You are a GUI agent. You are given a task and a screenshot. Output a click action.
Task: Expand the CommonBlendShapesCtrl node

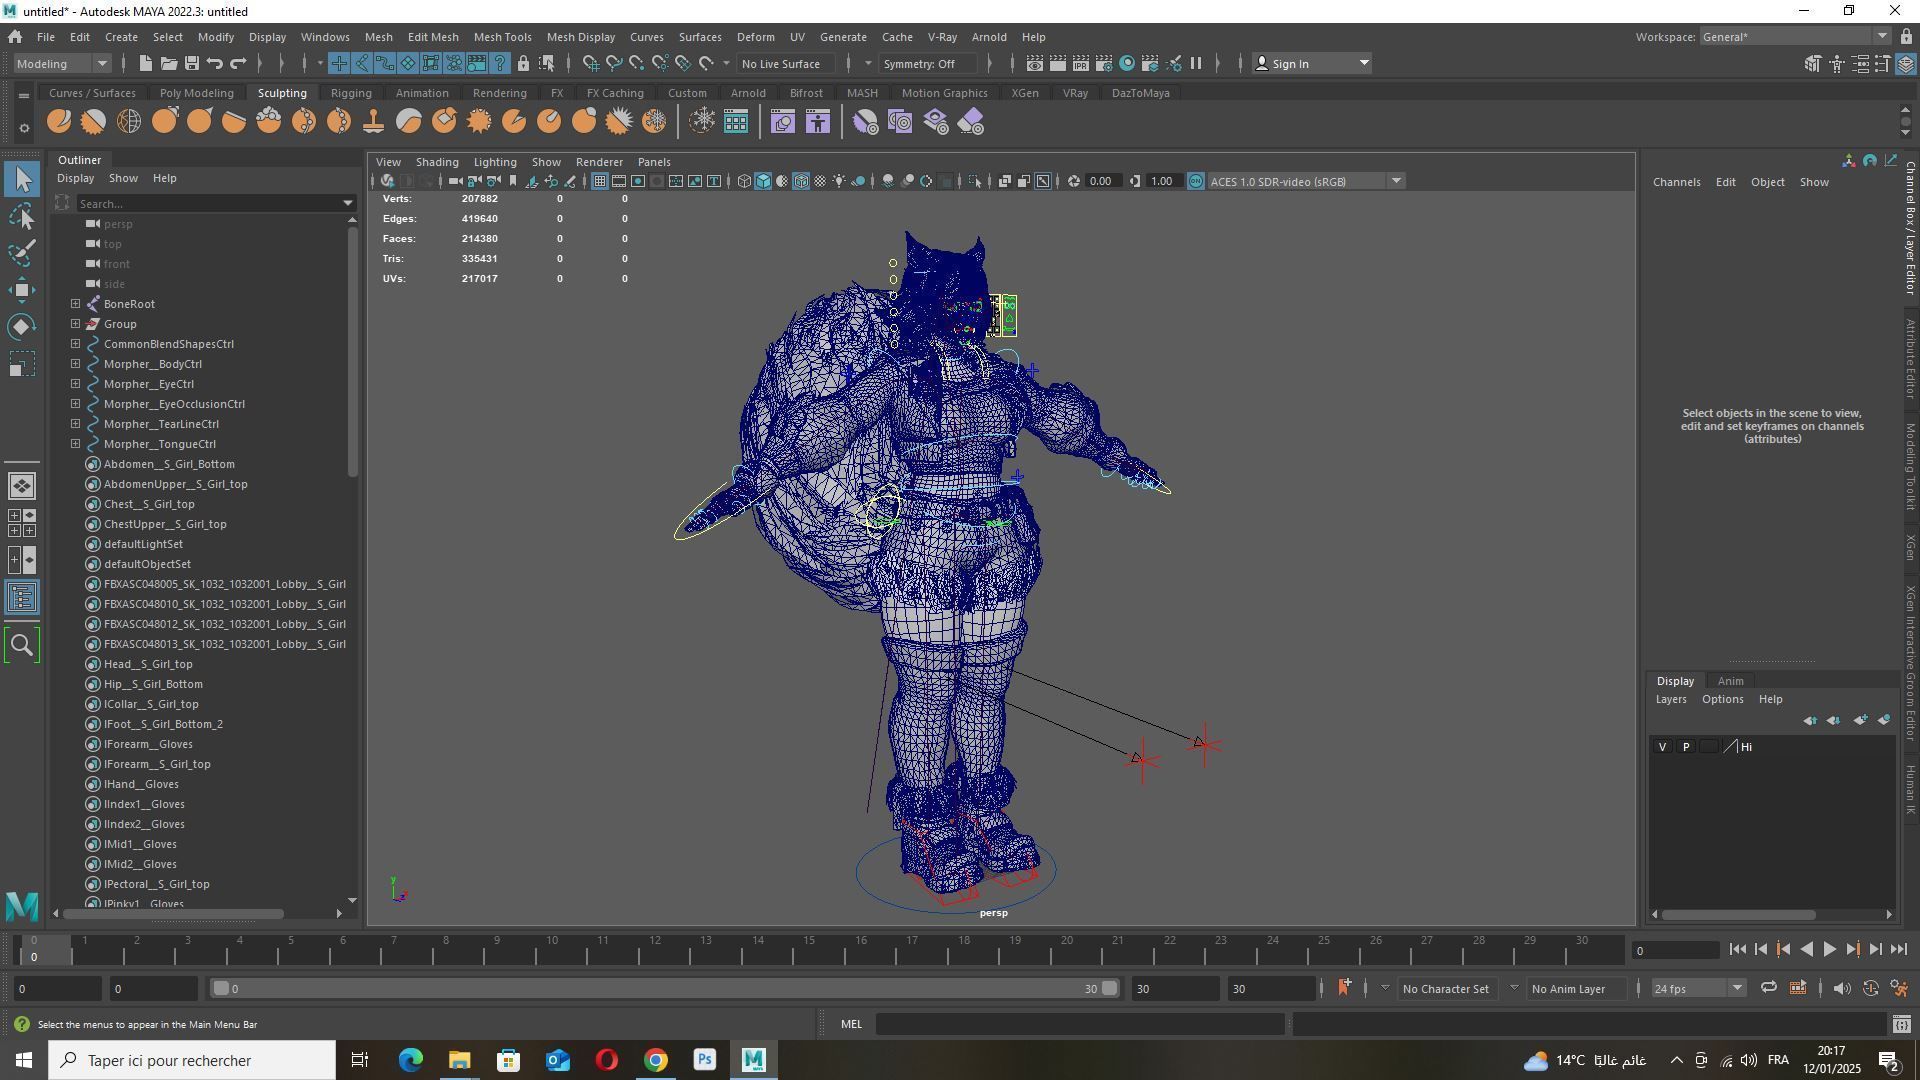pyautogui.click(x=76, y=344)
